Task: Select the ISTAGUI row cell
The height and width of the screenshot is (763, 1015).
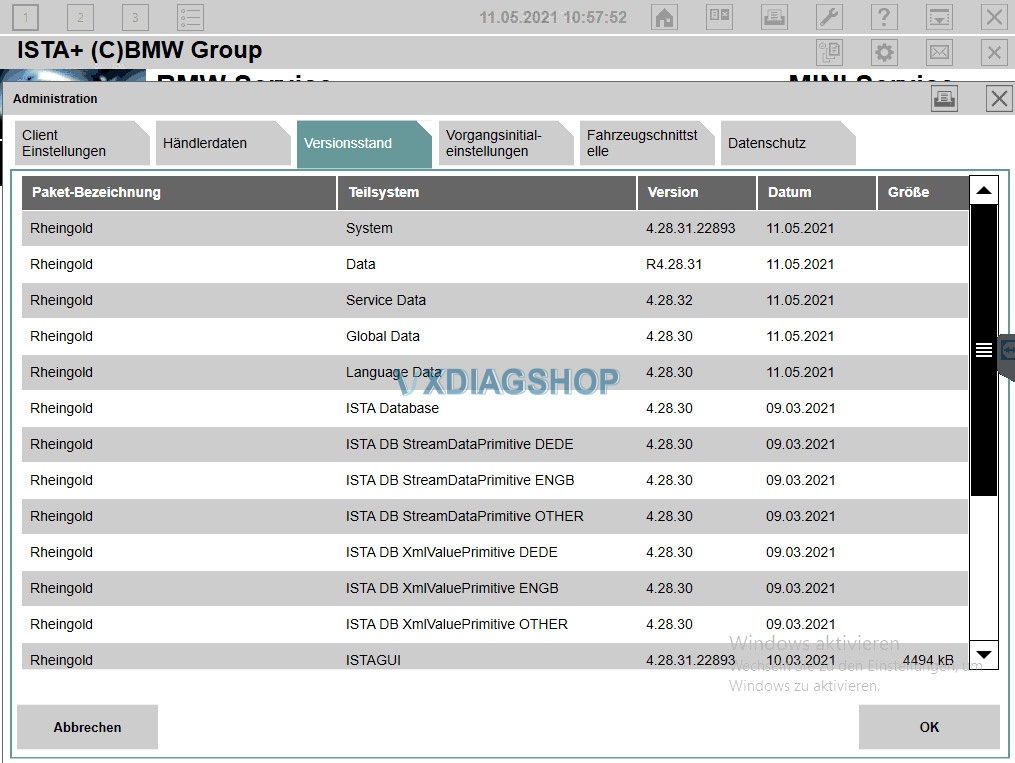Action: click(373, 660)
